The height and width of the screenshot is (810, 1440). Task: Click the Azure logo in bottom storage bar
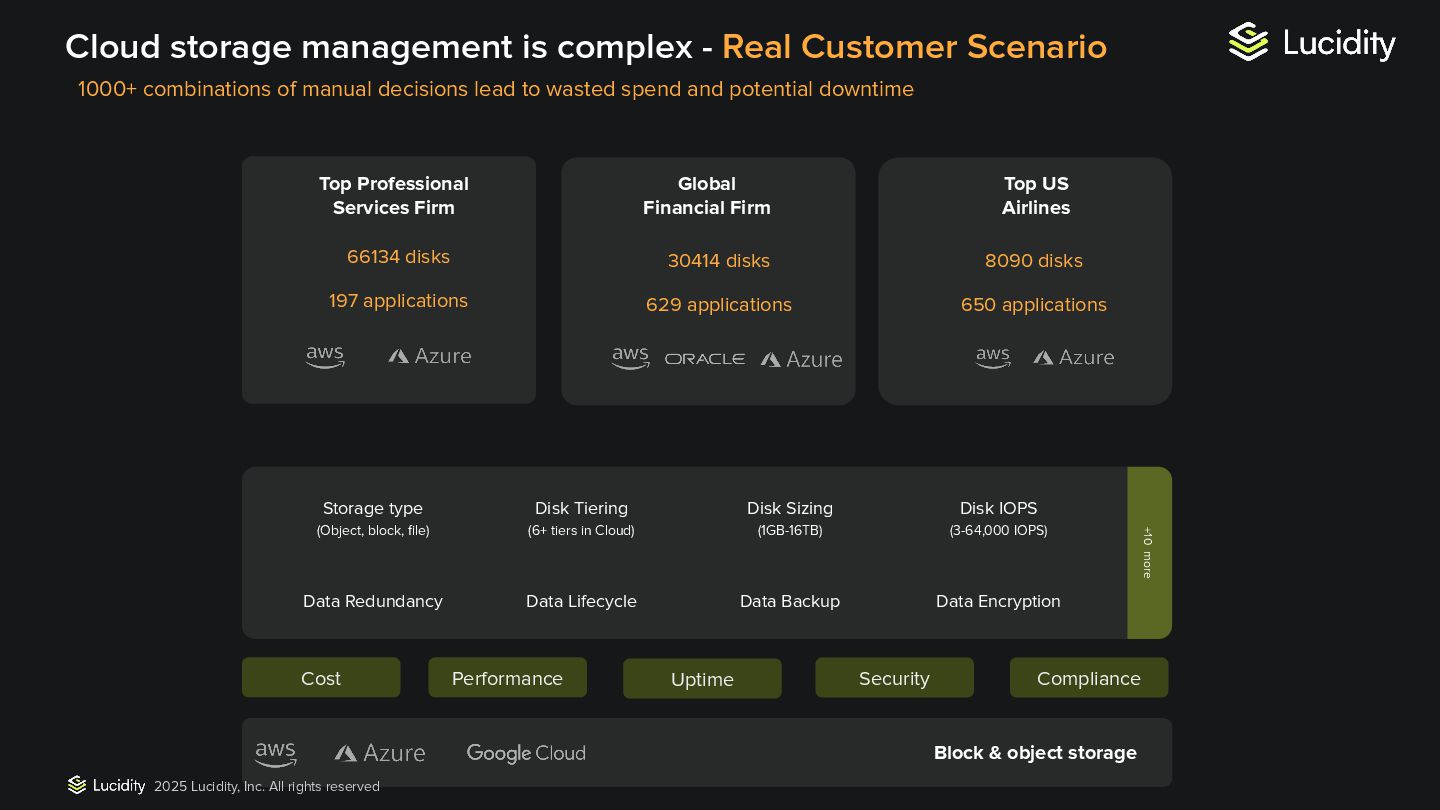point(380,753)
